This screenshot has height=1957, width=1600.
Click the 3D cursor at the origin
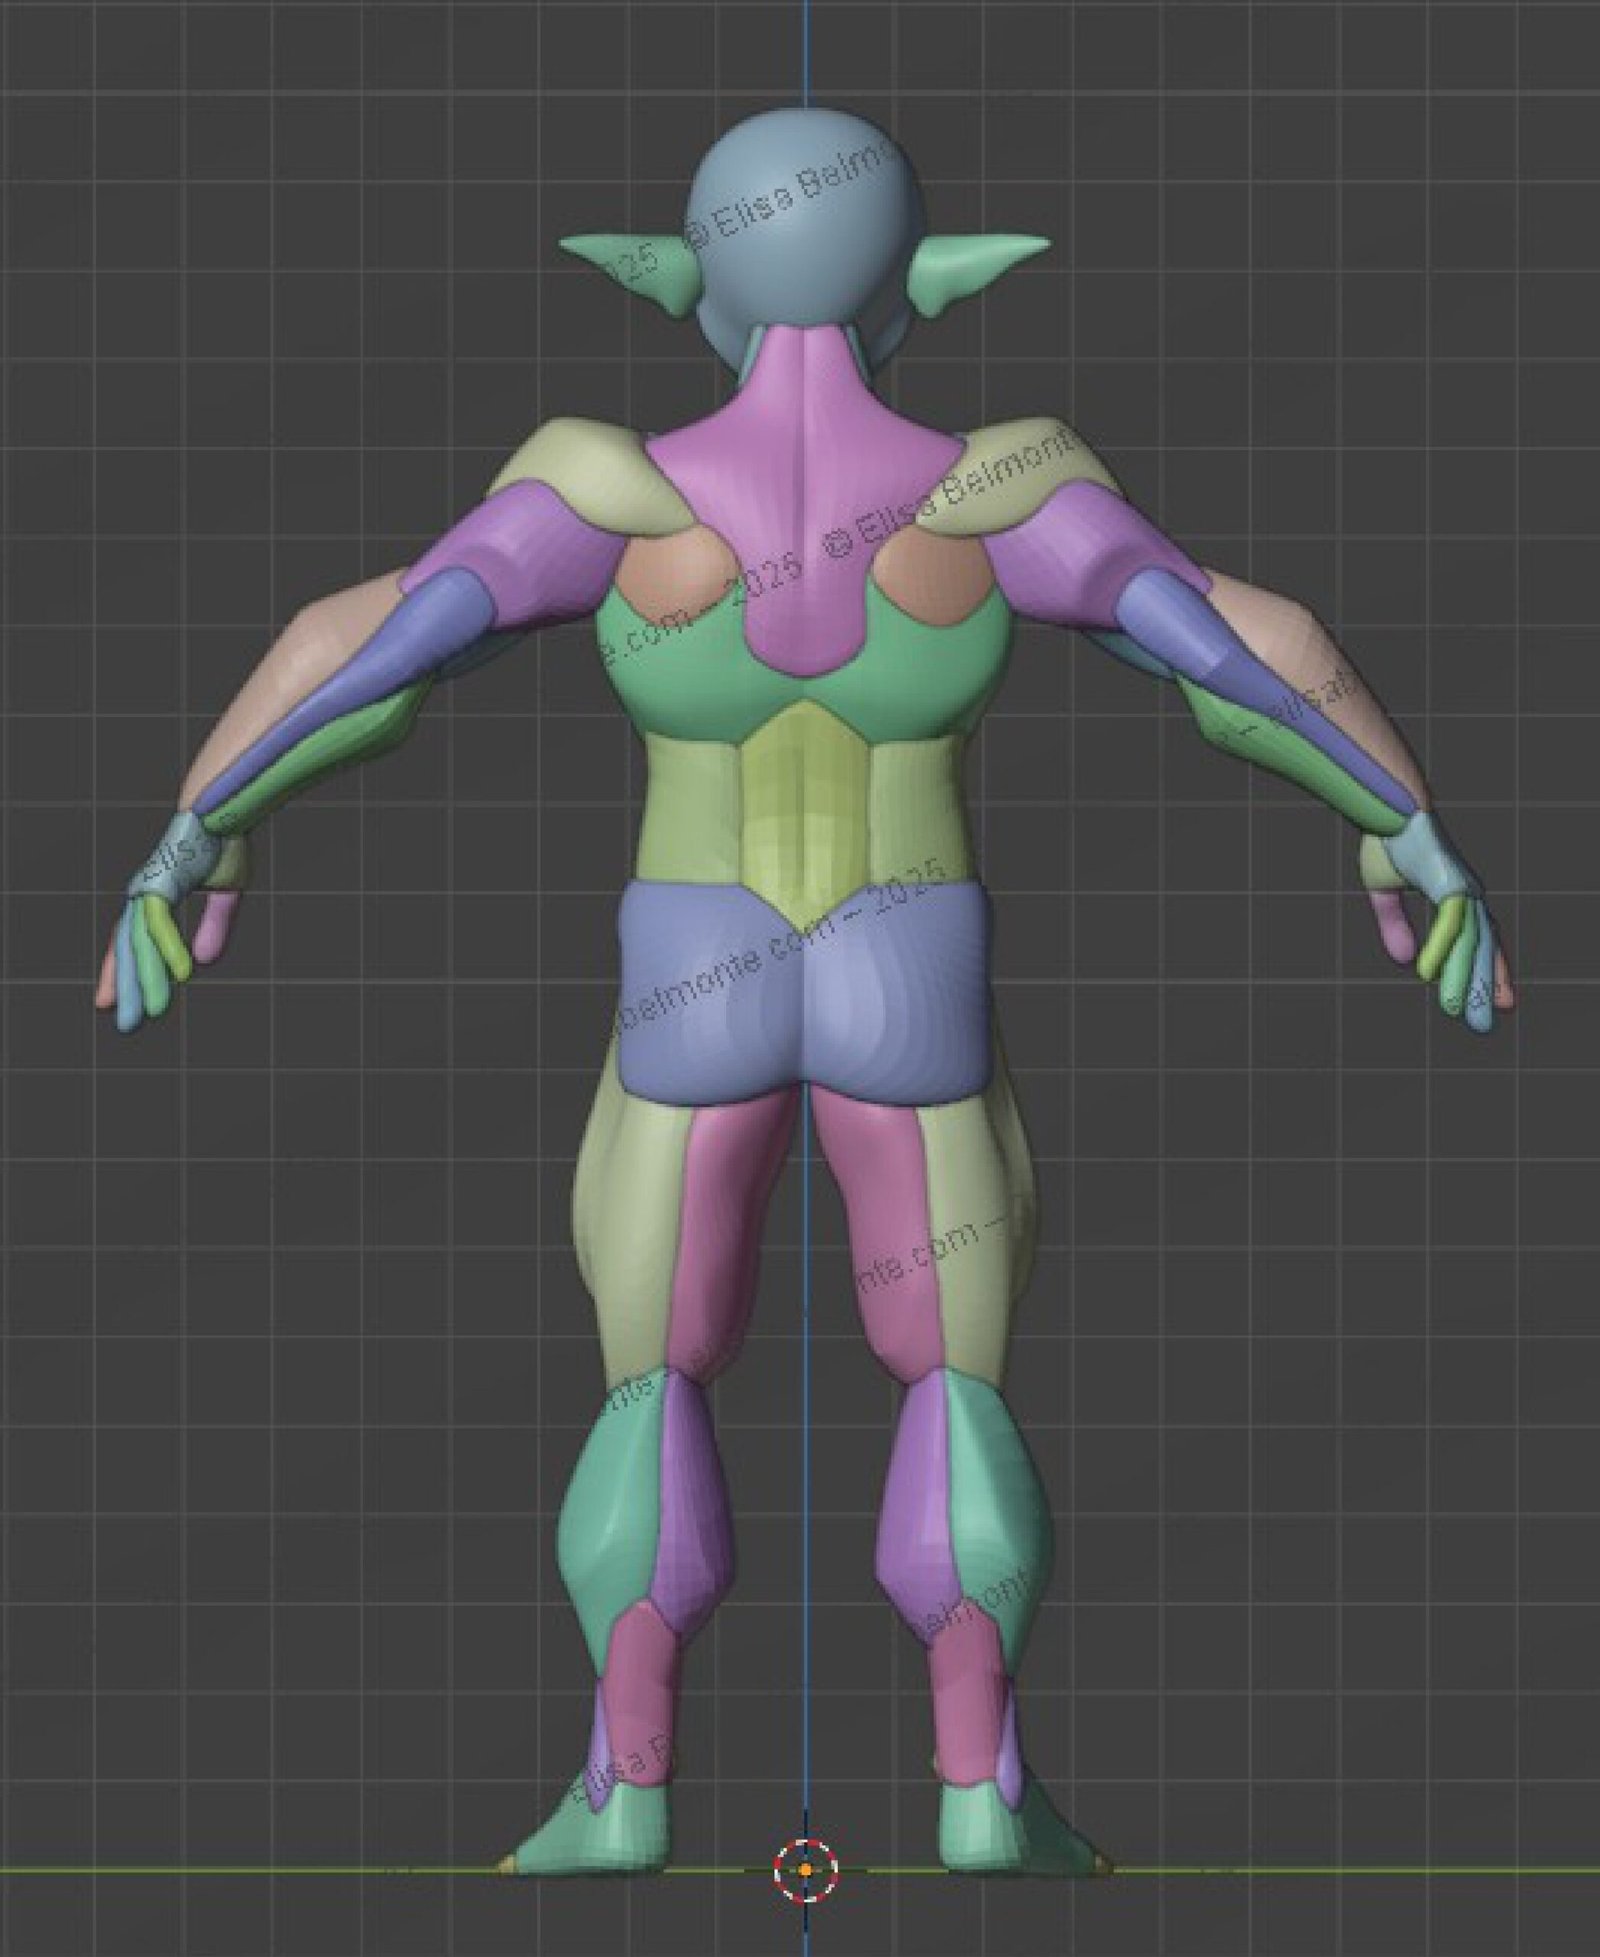point(806,1868)
